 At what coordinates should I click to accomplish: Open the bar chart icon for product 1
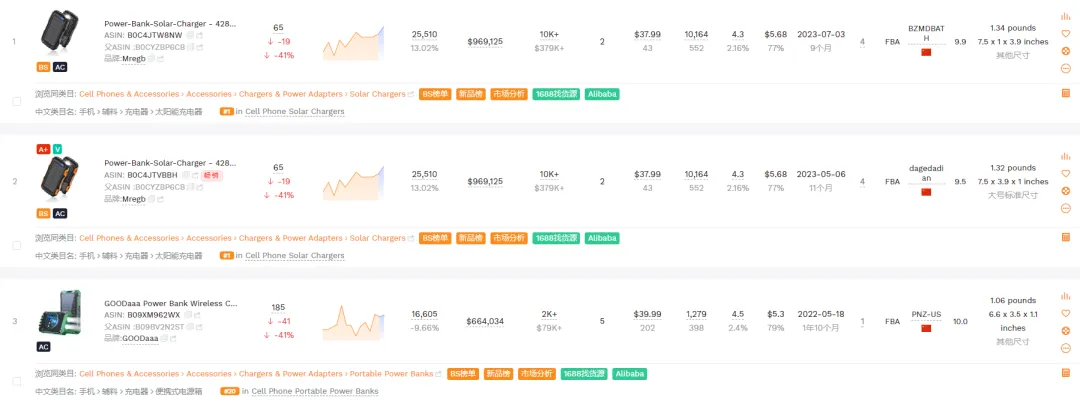pos(1065,17)
